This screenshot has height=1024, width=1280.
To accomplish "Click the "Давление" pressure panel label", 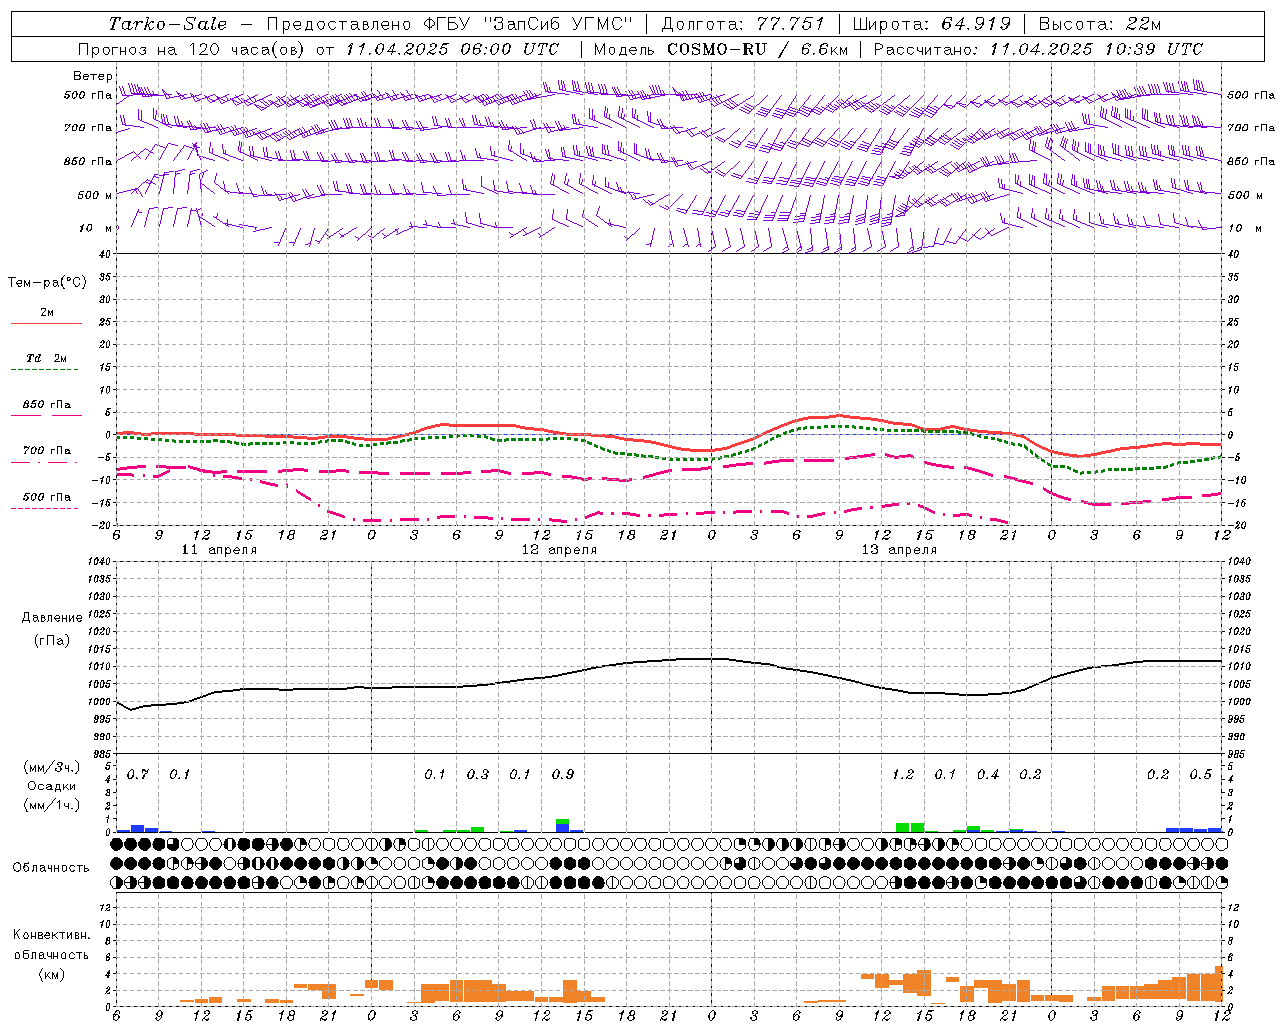I will pos(52,618).
